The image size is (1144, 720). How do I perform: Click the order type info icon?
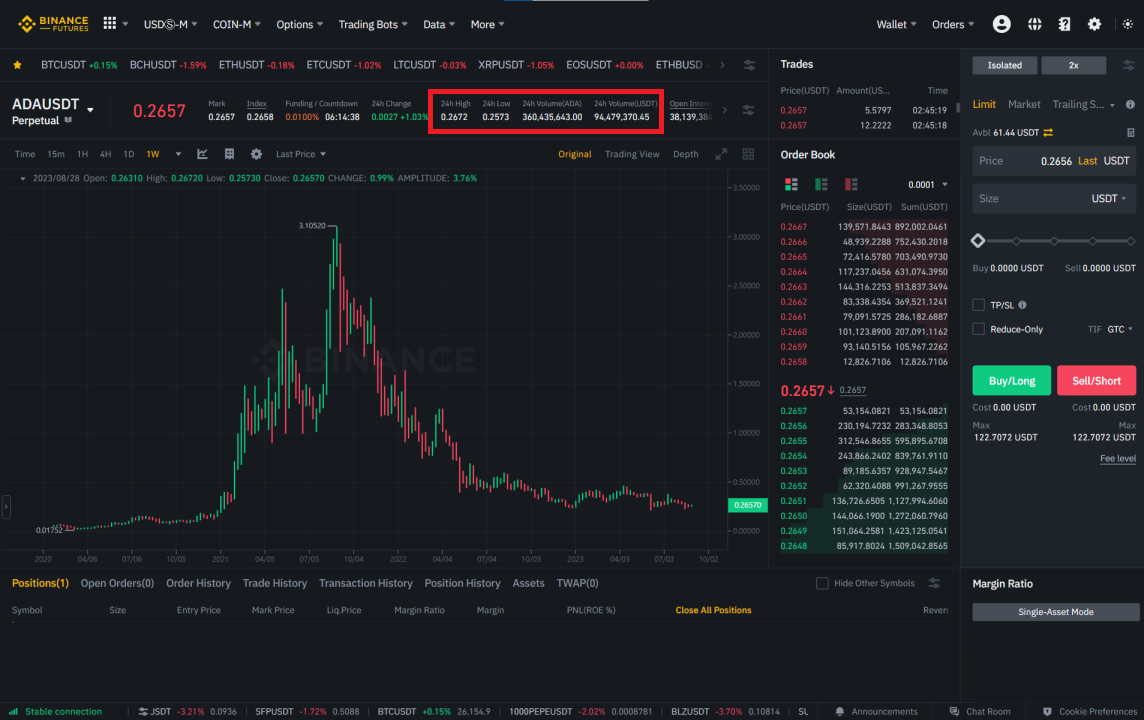click(x=1130, y=104)
